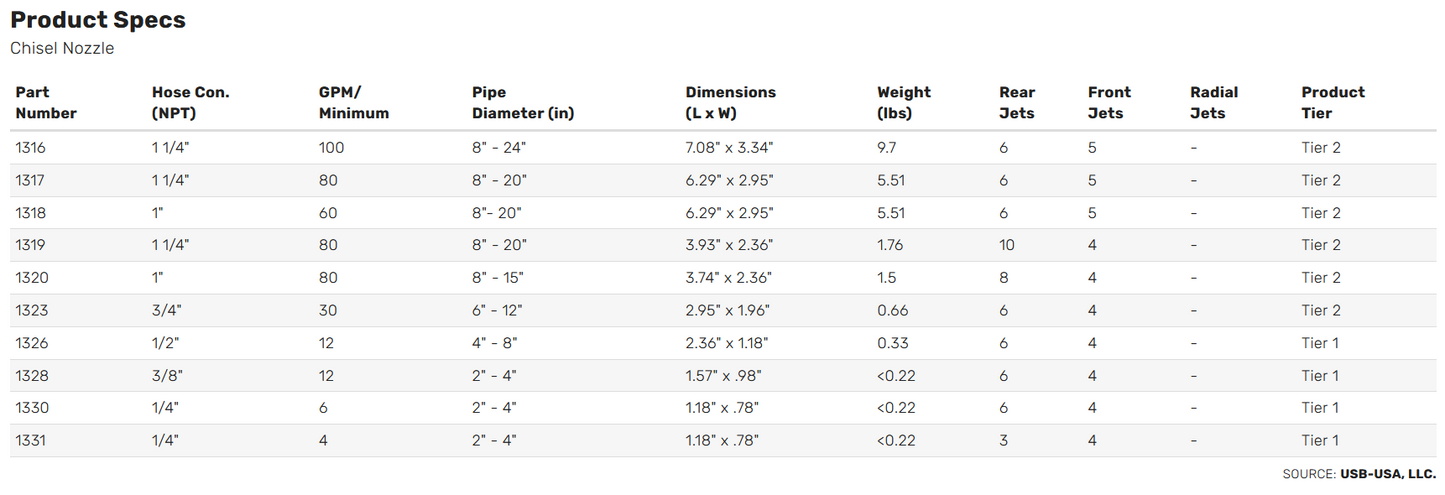
Task: Click the Front Jets column header
Action: coord(1109,103)
